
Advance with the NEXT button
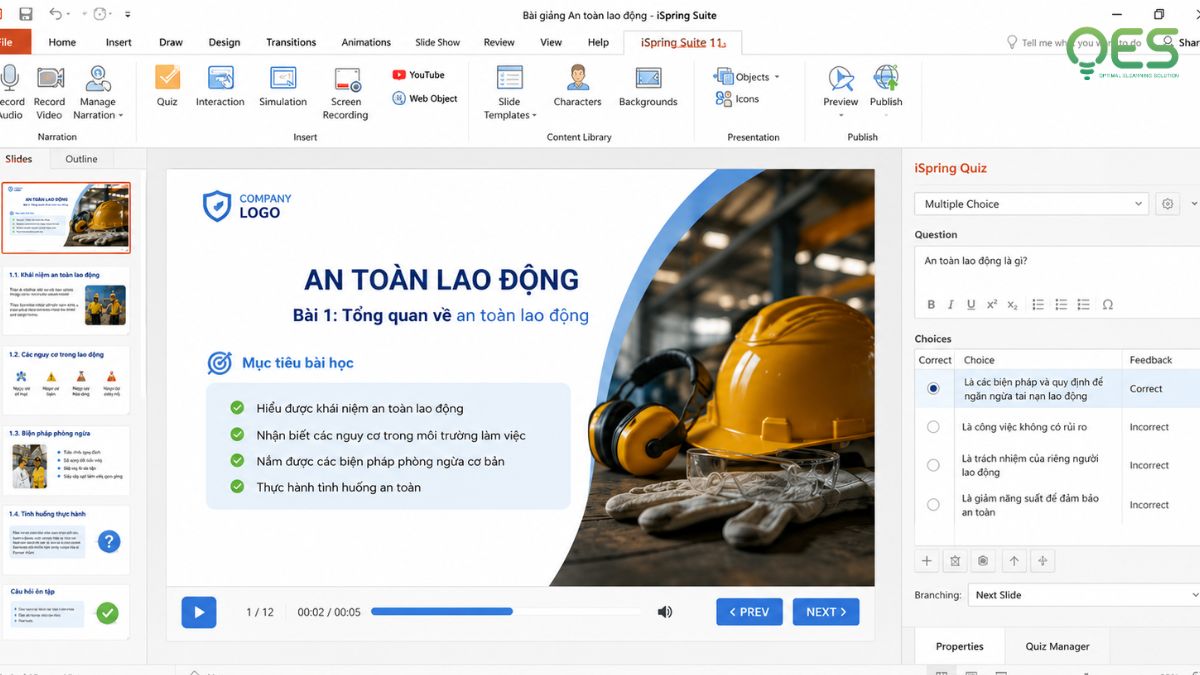[x=826, y=612]
